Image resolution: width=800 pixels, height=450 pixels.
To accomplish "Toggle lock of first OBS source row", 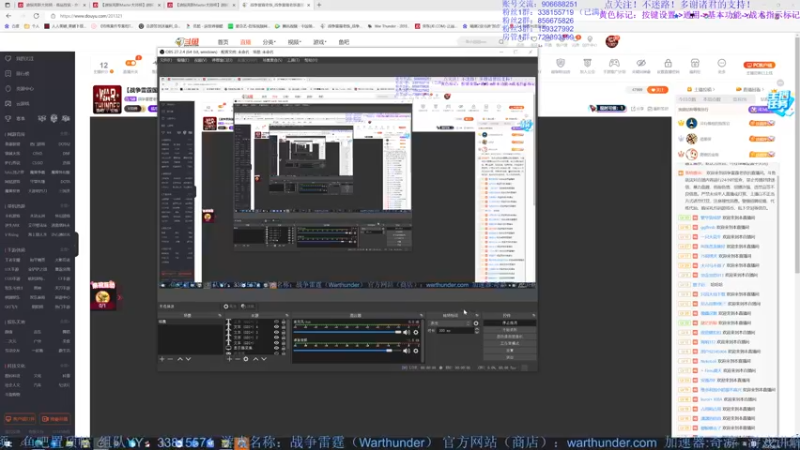I will click(x=284, y=322).
